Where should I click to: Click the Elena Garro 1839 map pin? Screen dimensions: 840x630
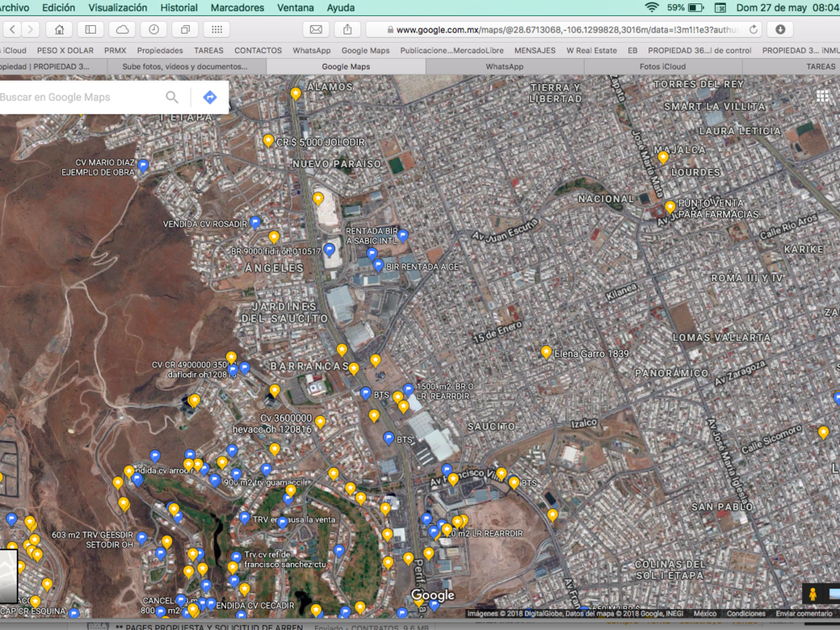[546, 352]
